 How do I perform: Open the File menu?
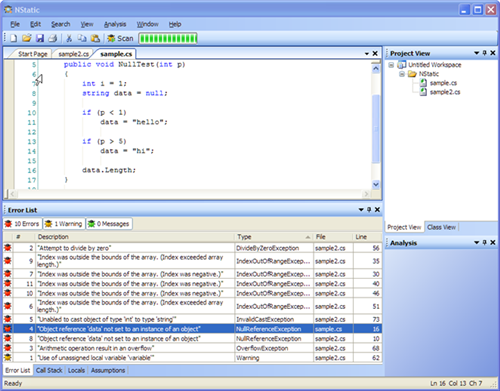click(x=15, y=24)
